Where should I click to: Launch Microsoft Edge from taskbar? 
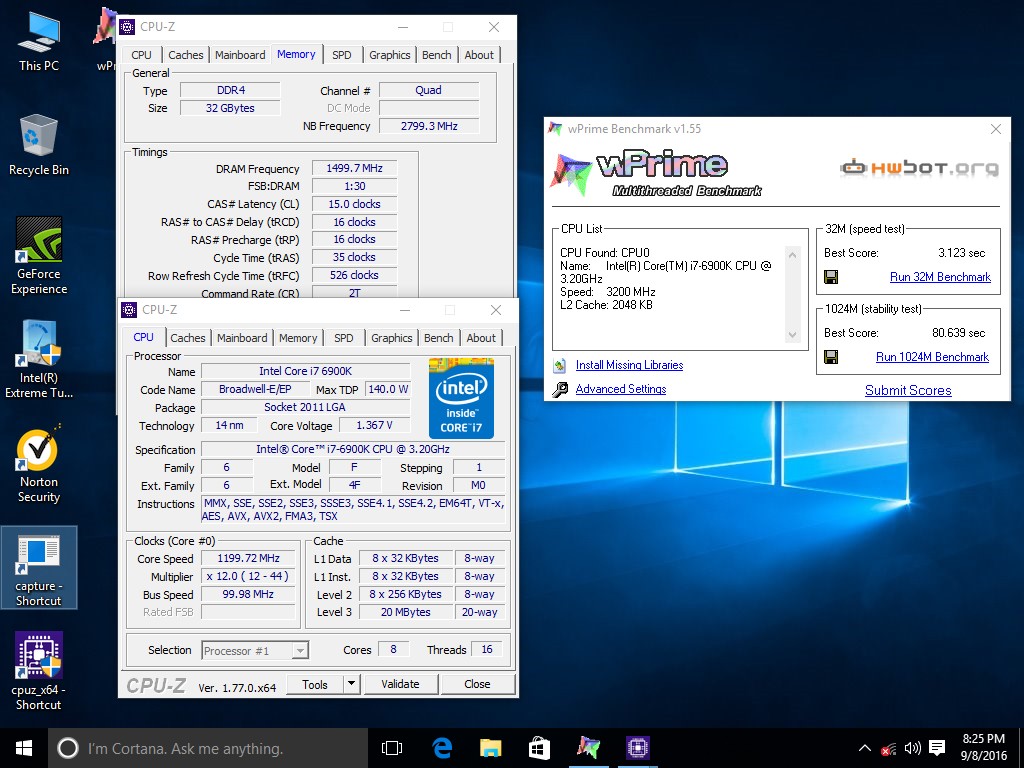[x=442, y=748]
